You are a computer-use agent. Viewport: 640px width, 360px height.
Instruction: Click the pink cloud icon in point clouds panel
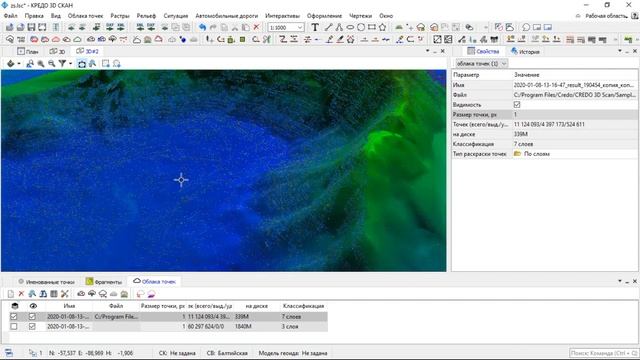[151, 294]
